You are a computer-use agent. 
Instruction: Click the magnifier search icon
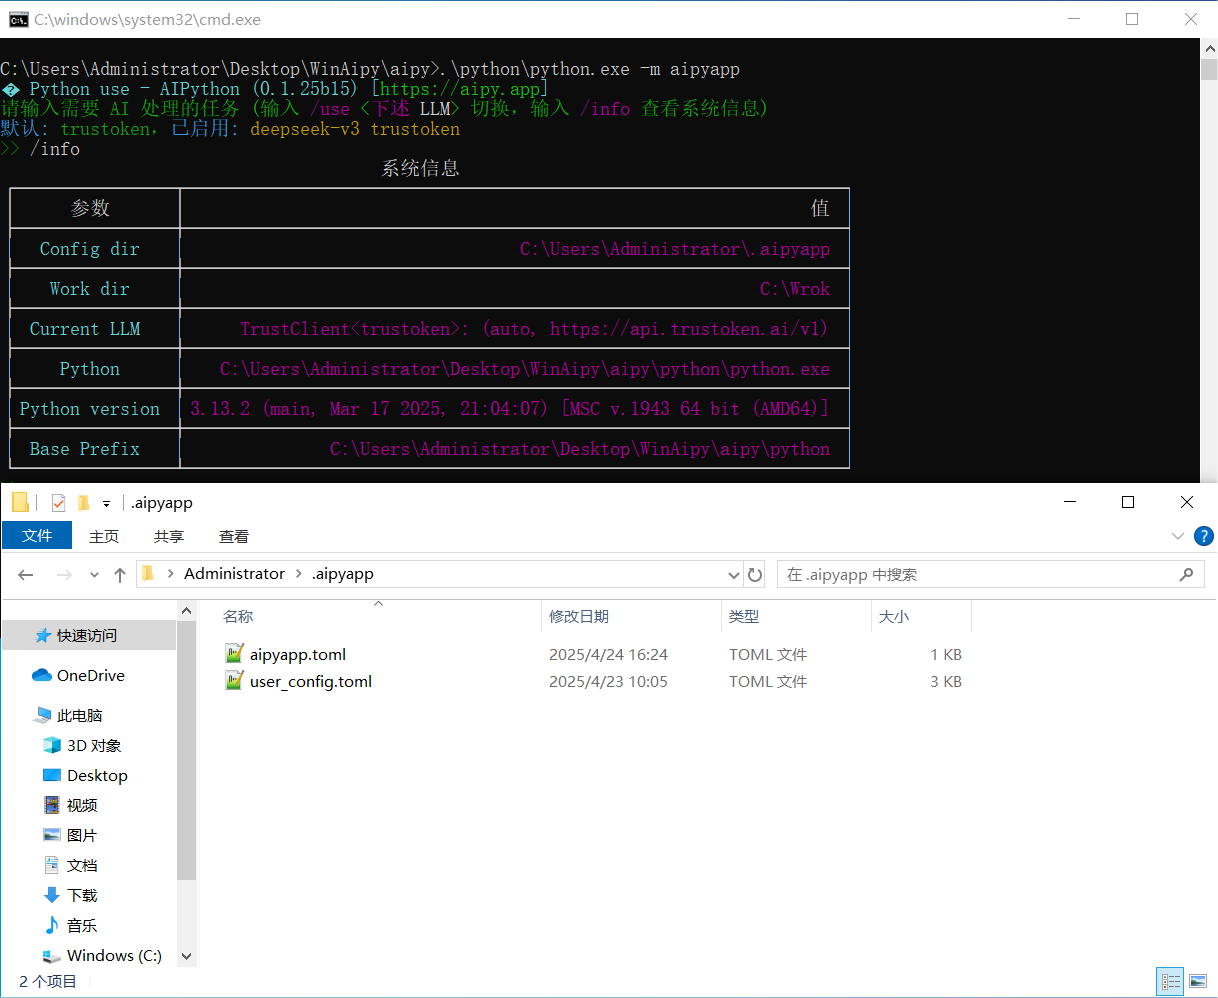[x=1186, y=574]
